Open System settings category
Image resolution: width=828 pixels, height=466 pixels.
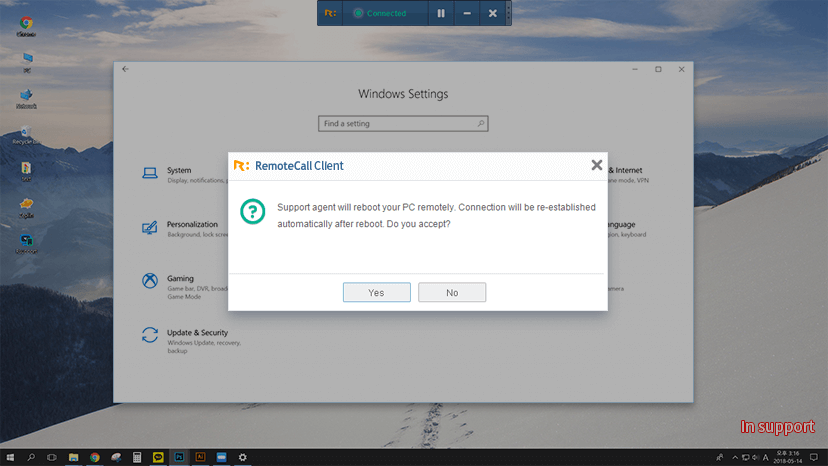[184, 174]
